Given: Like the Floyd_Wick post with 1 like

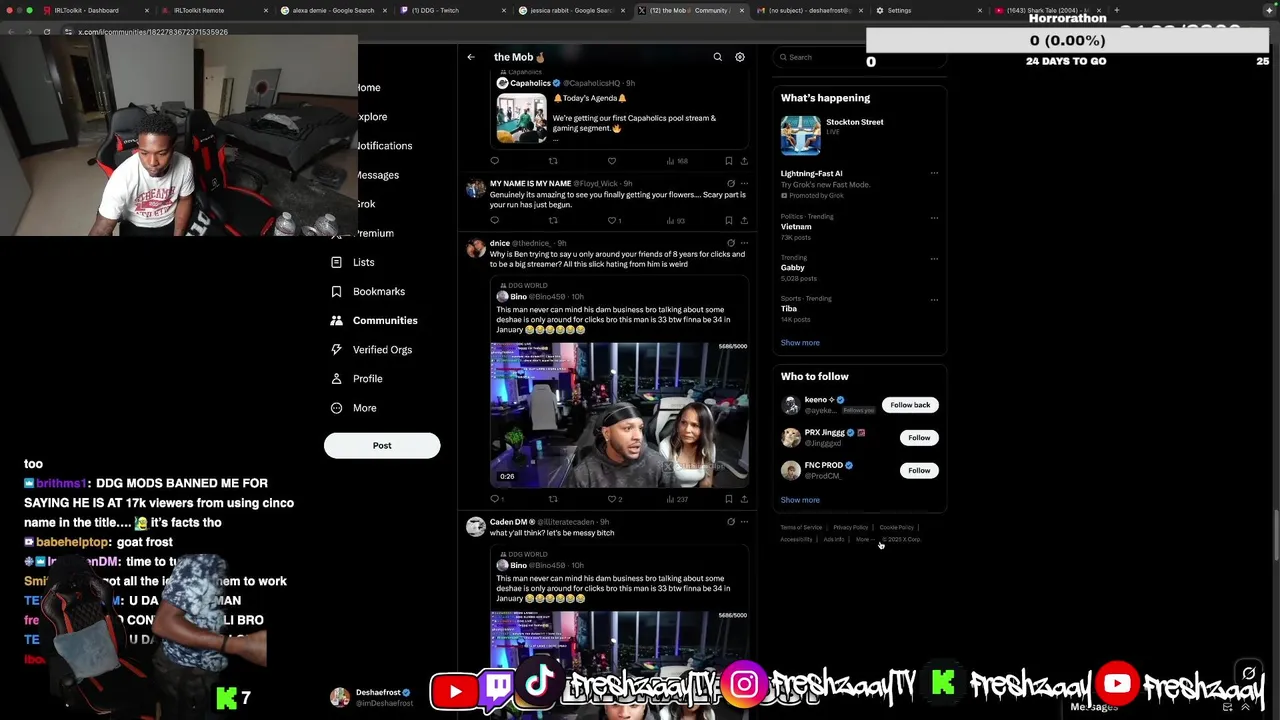Looking at the screenshot, I should (x=615, y=220).
